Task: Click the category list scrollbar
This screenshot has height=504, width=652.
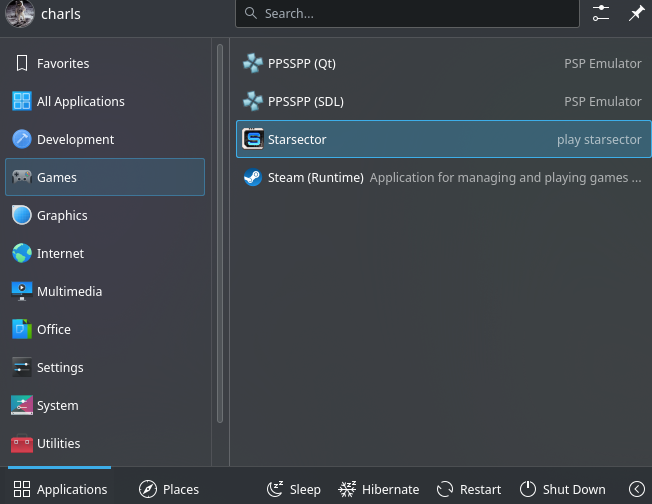Action: [220, 233]
